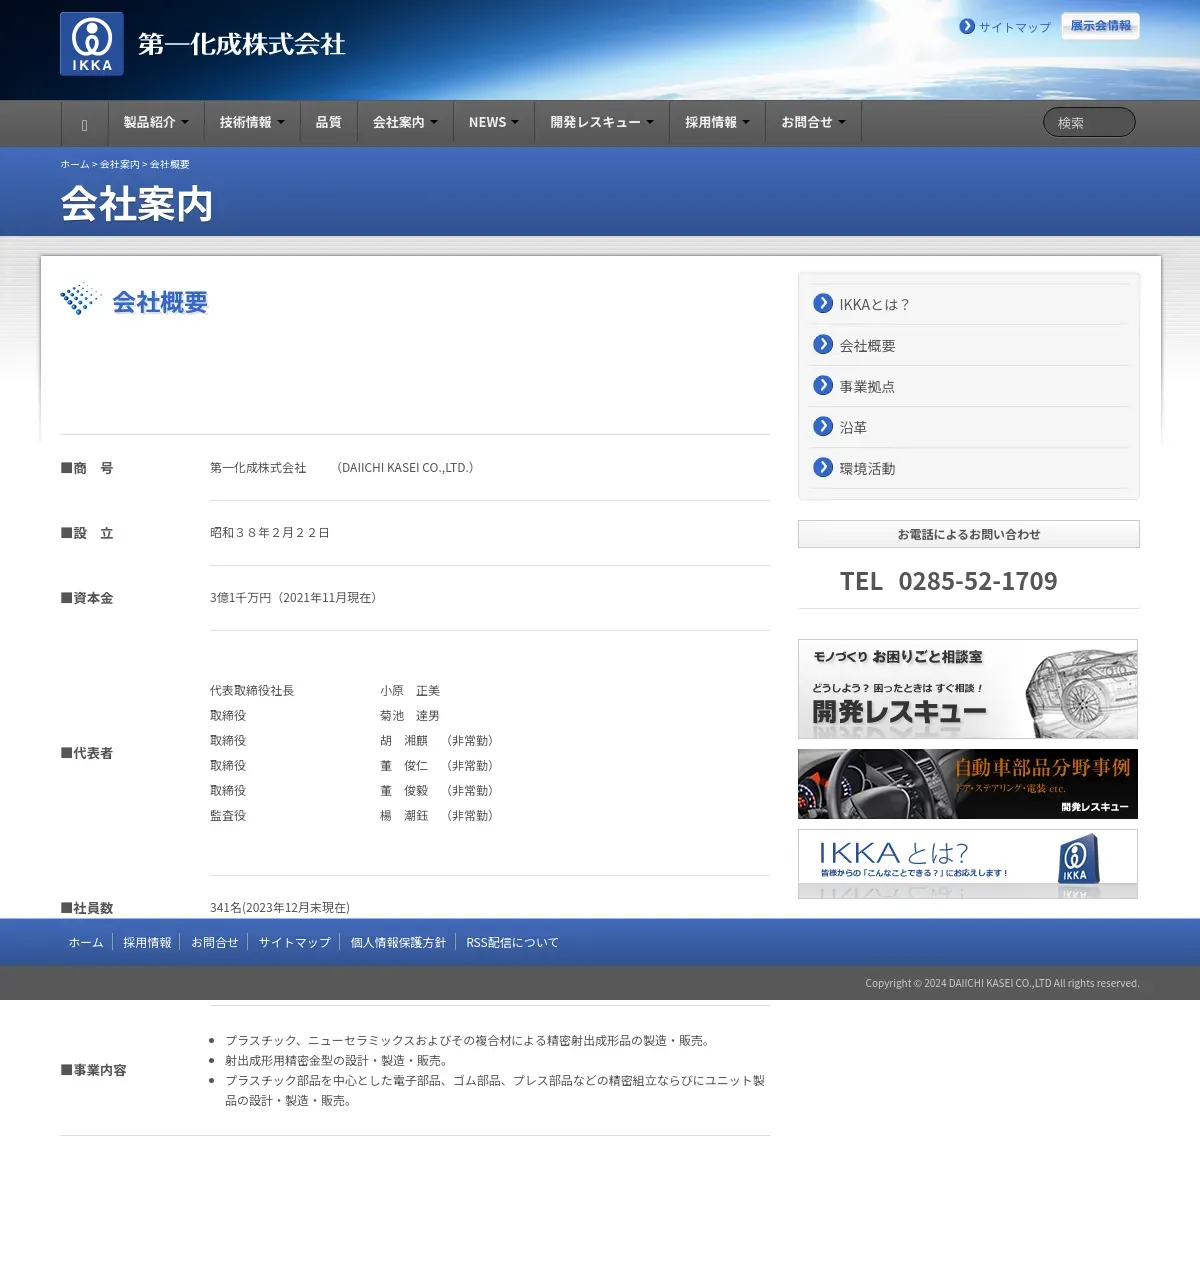This screenshot has height=1286, width=1200.
Task: Open the 自動車部品分野事例 banner
Action: pos(968,784)
